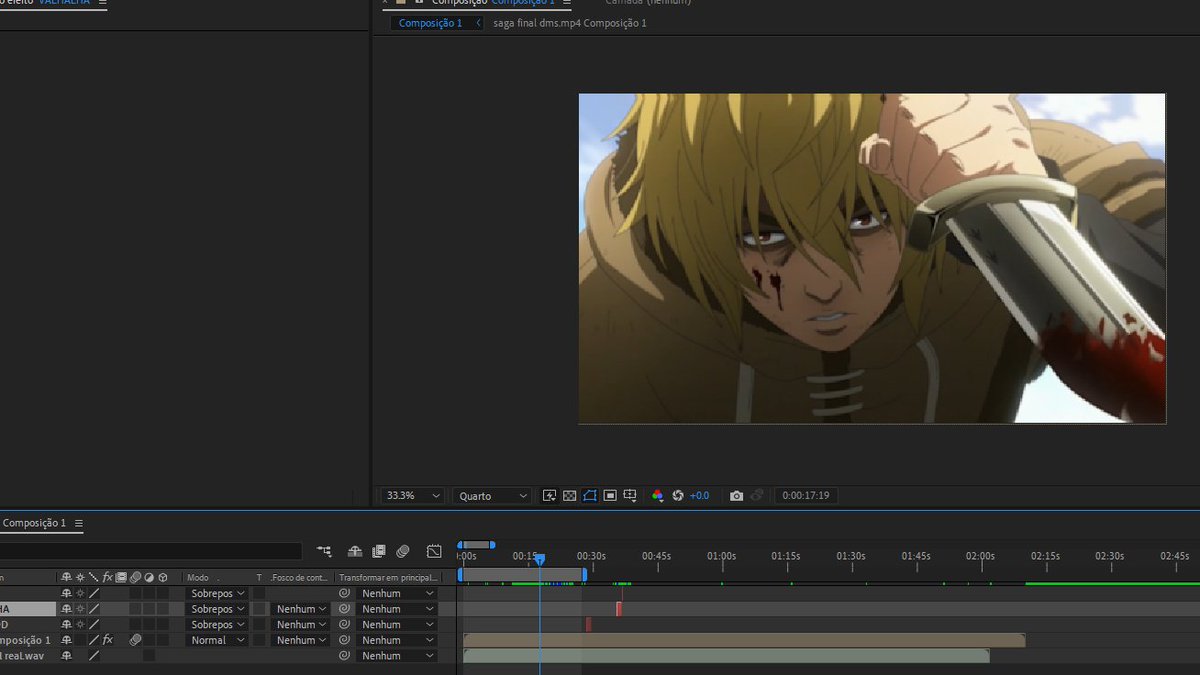Open the composition mini-flowchart icon

pos(324,551)
